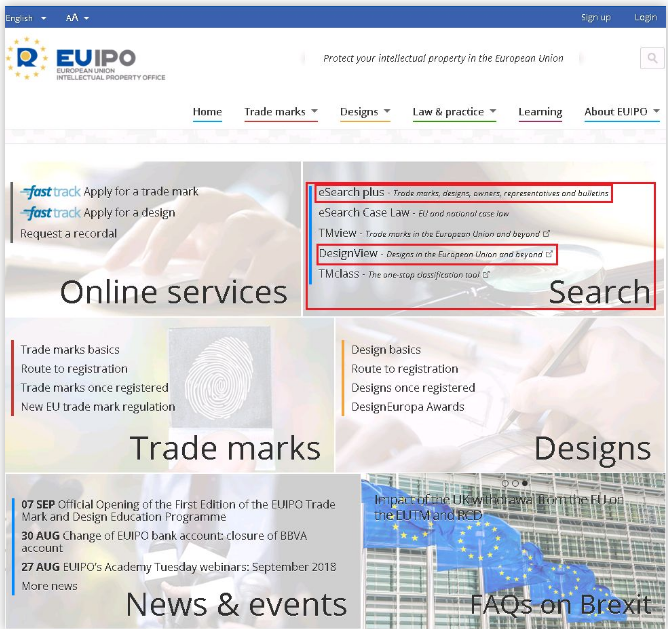Click the Online services heading
The height and width of the screenshot is (629, 668).
click(173, 292)
